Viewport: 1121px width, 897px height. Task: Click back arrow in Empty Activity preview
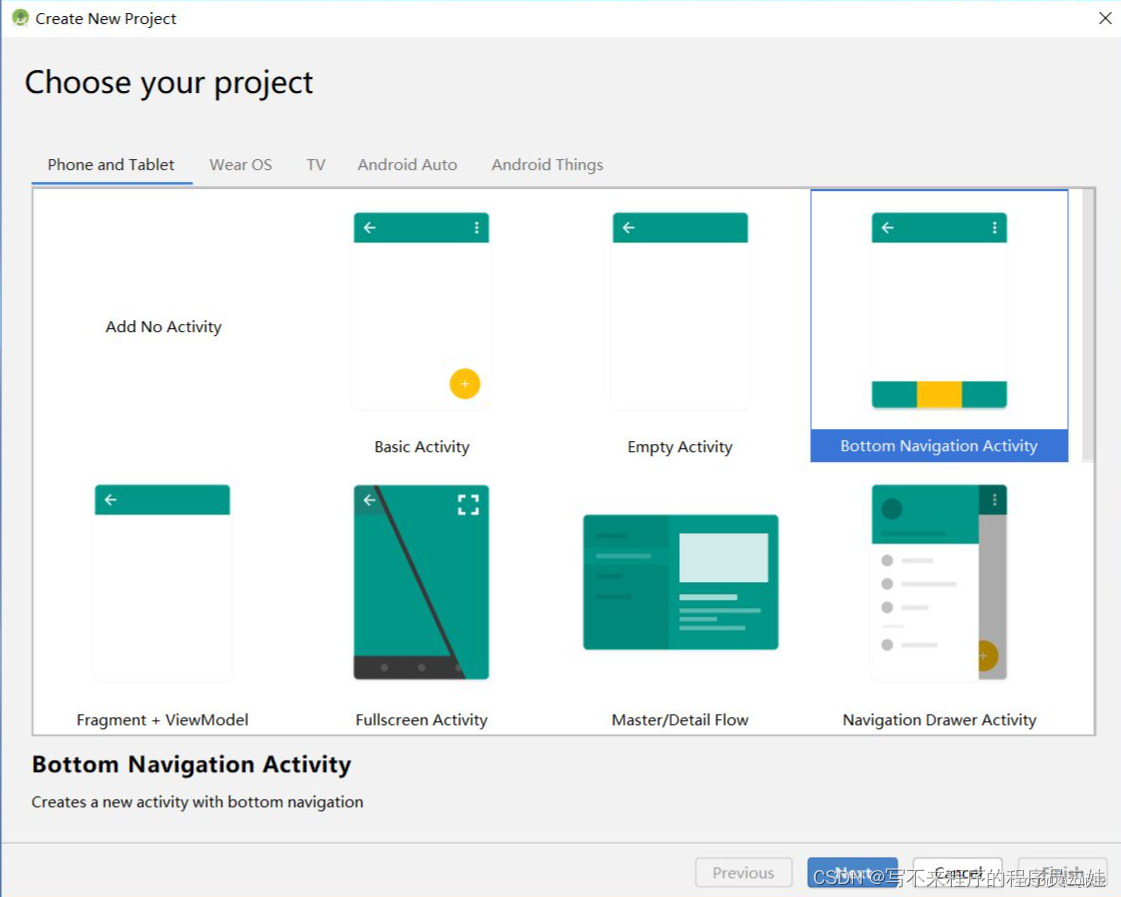[628, 227]
